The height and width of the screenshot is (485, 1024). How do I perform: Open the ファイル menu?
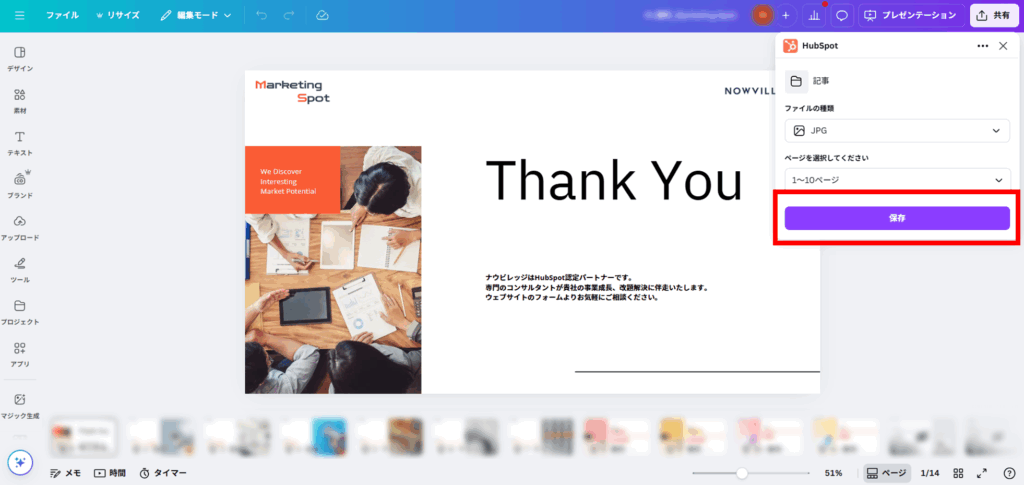coord(63,15)
